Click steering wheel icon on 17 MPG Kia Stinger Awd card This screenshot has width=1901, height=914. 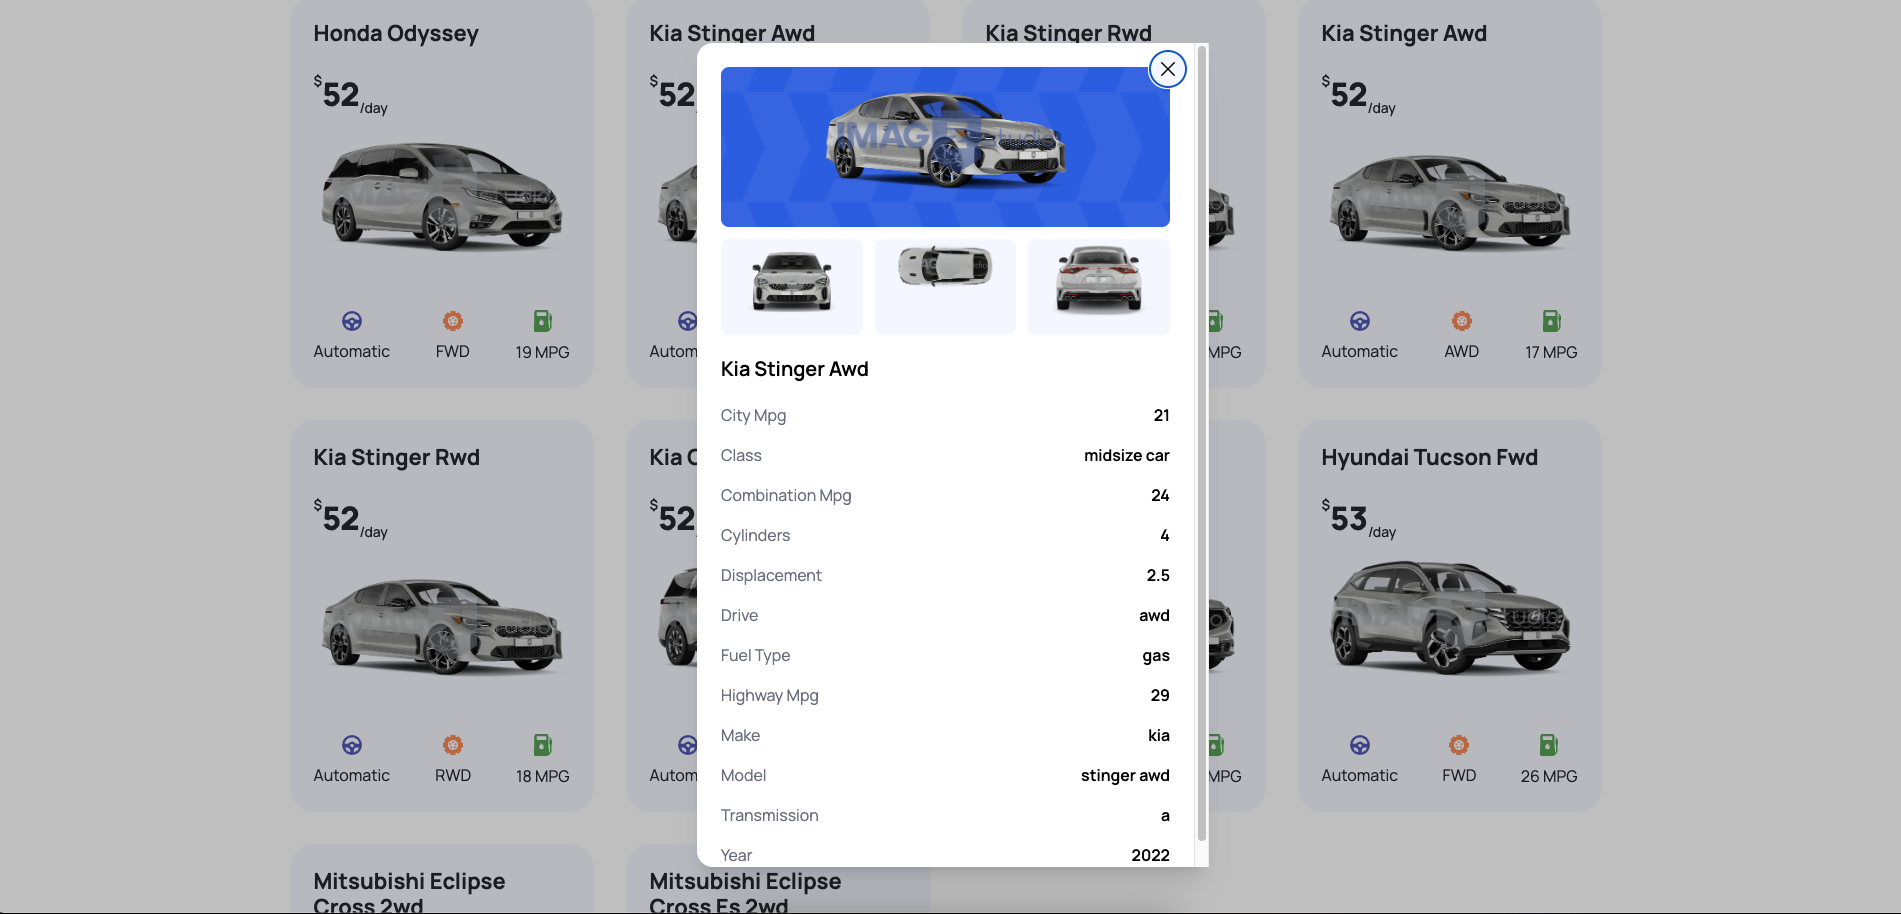pyautogui.click(x=1360, y=321)
